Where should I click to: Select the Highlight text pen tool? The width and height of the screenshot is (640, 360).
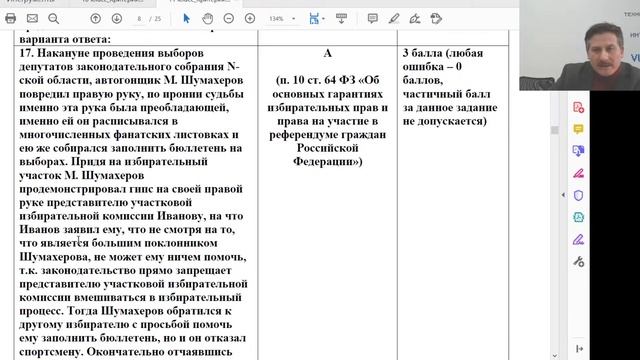[394, 18]
